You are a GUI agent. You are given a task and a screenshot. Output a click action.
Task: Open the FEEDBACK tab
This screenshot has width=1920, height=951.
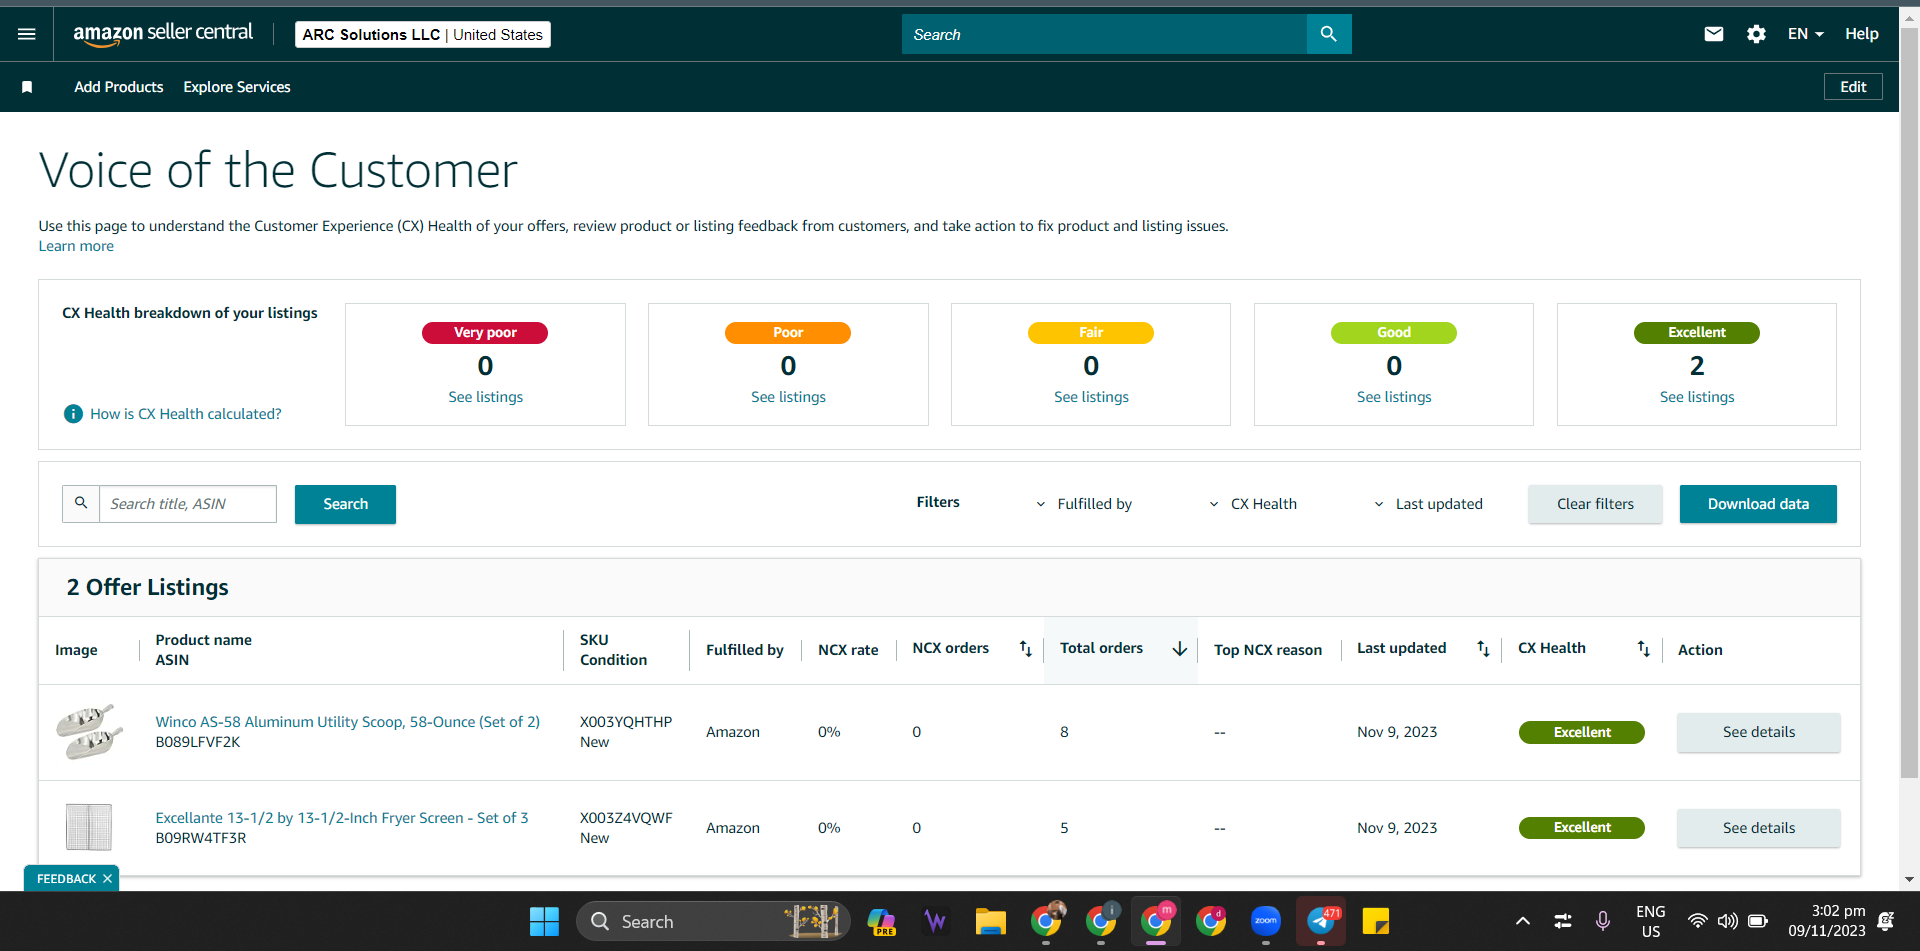66,879
